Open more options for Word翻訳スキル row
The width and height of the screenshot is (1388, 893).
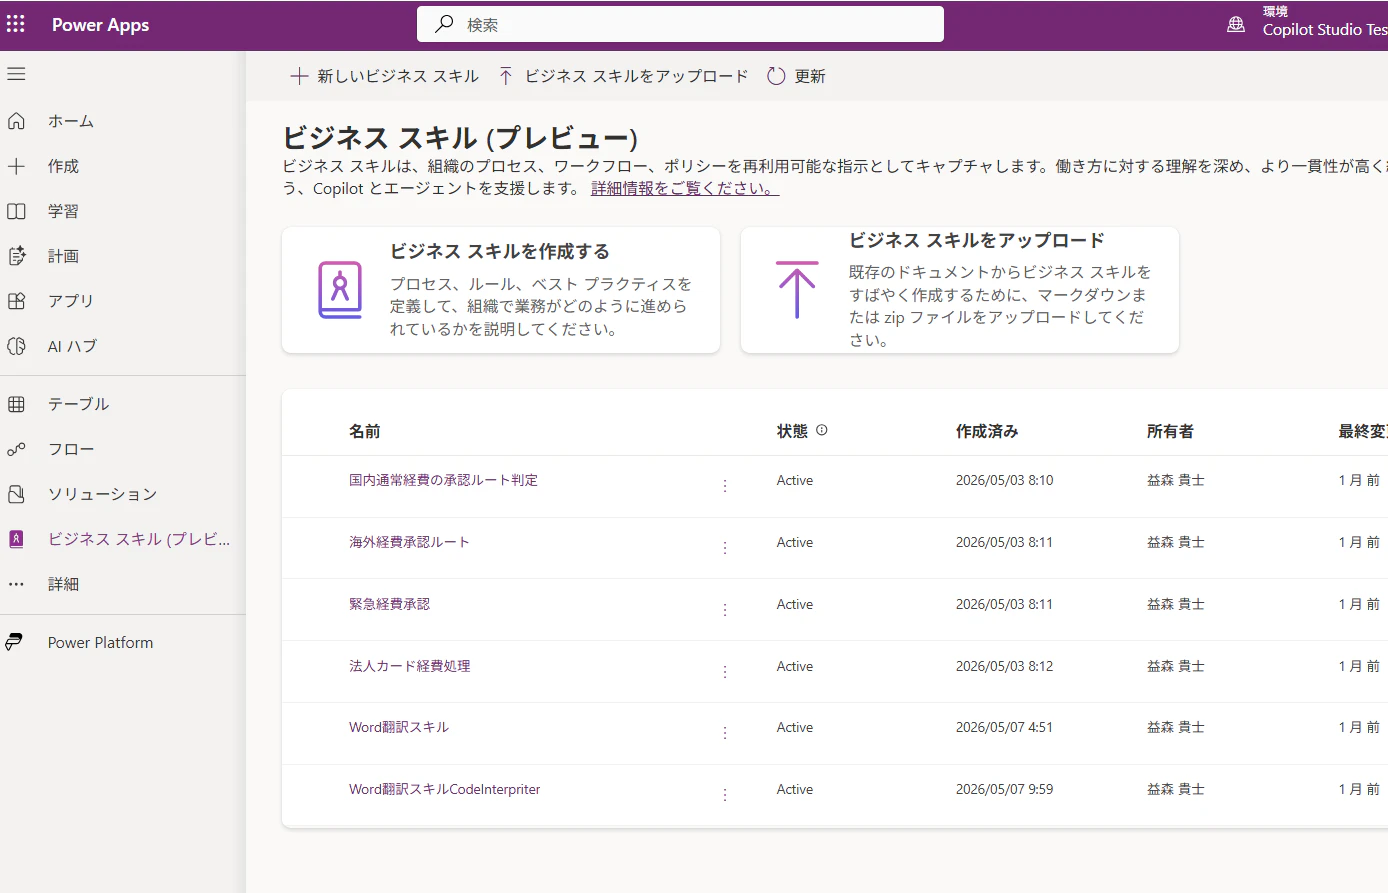pos(725,733)
